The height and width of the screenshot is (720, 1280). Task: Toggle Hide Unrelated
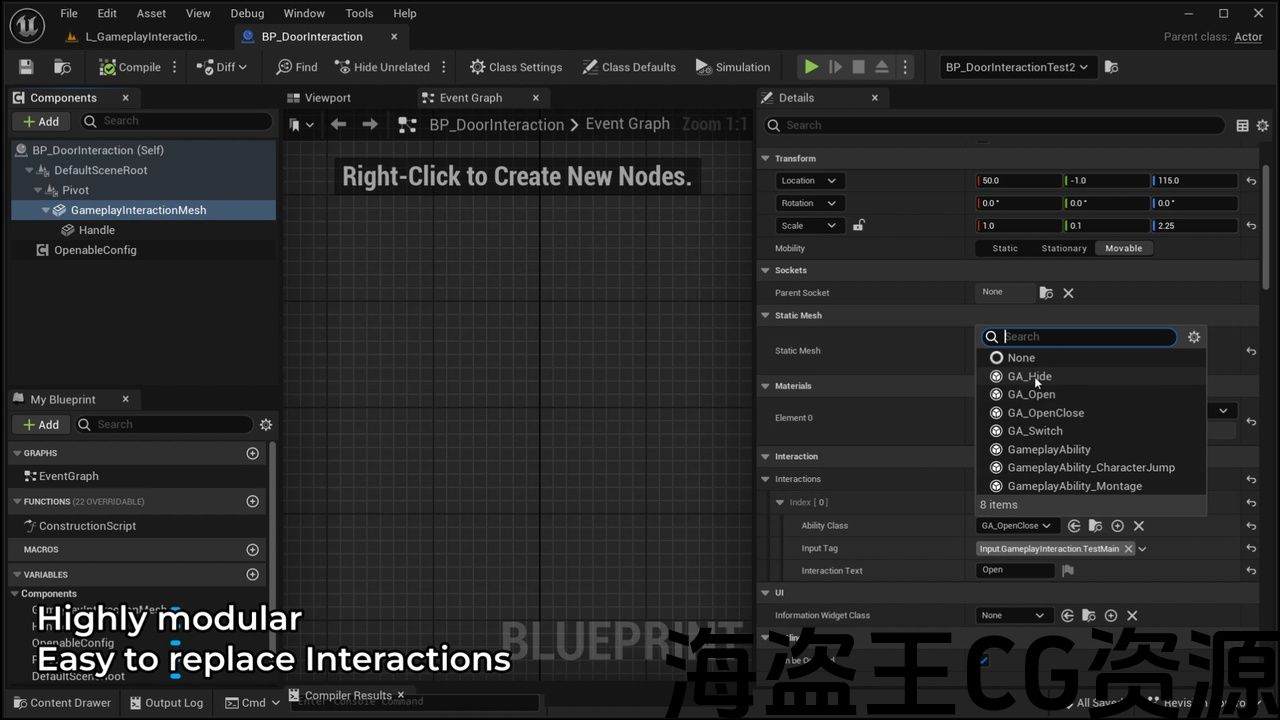pyautogui.click(x=382, y=67)
